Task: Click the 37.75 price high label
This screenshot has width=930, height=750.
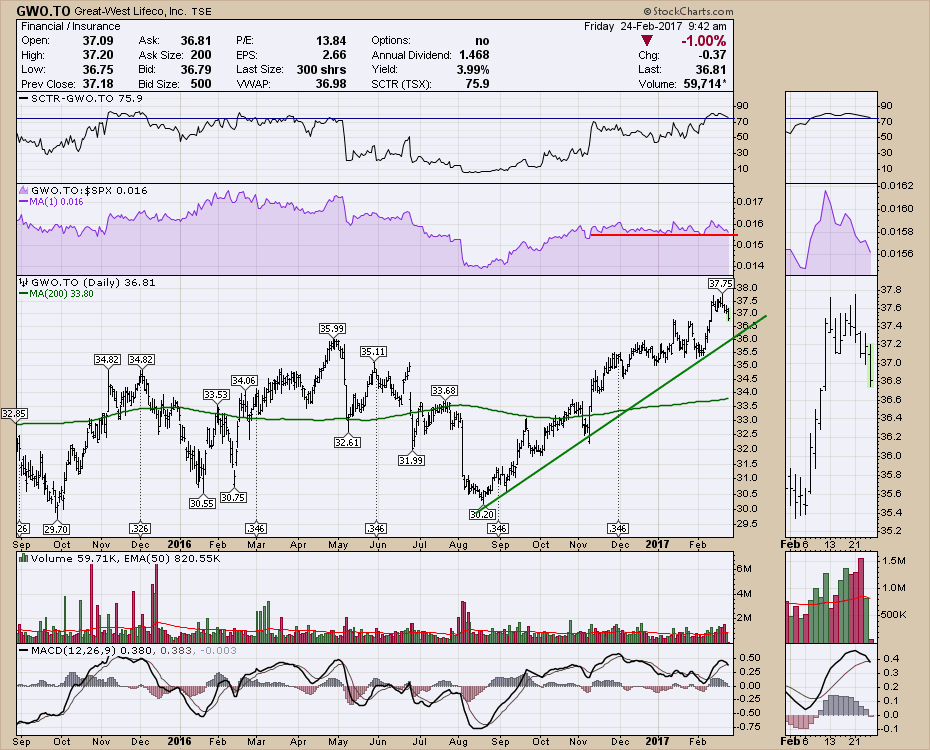Action: point(721,283)
